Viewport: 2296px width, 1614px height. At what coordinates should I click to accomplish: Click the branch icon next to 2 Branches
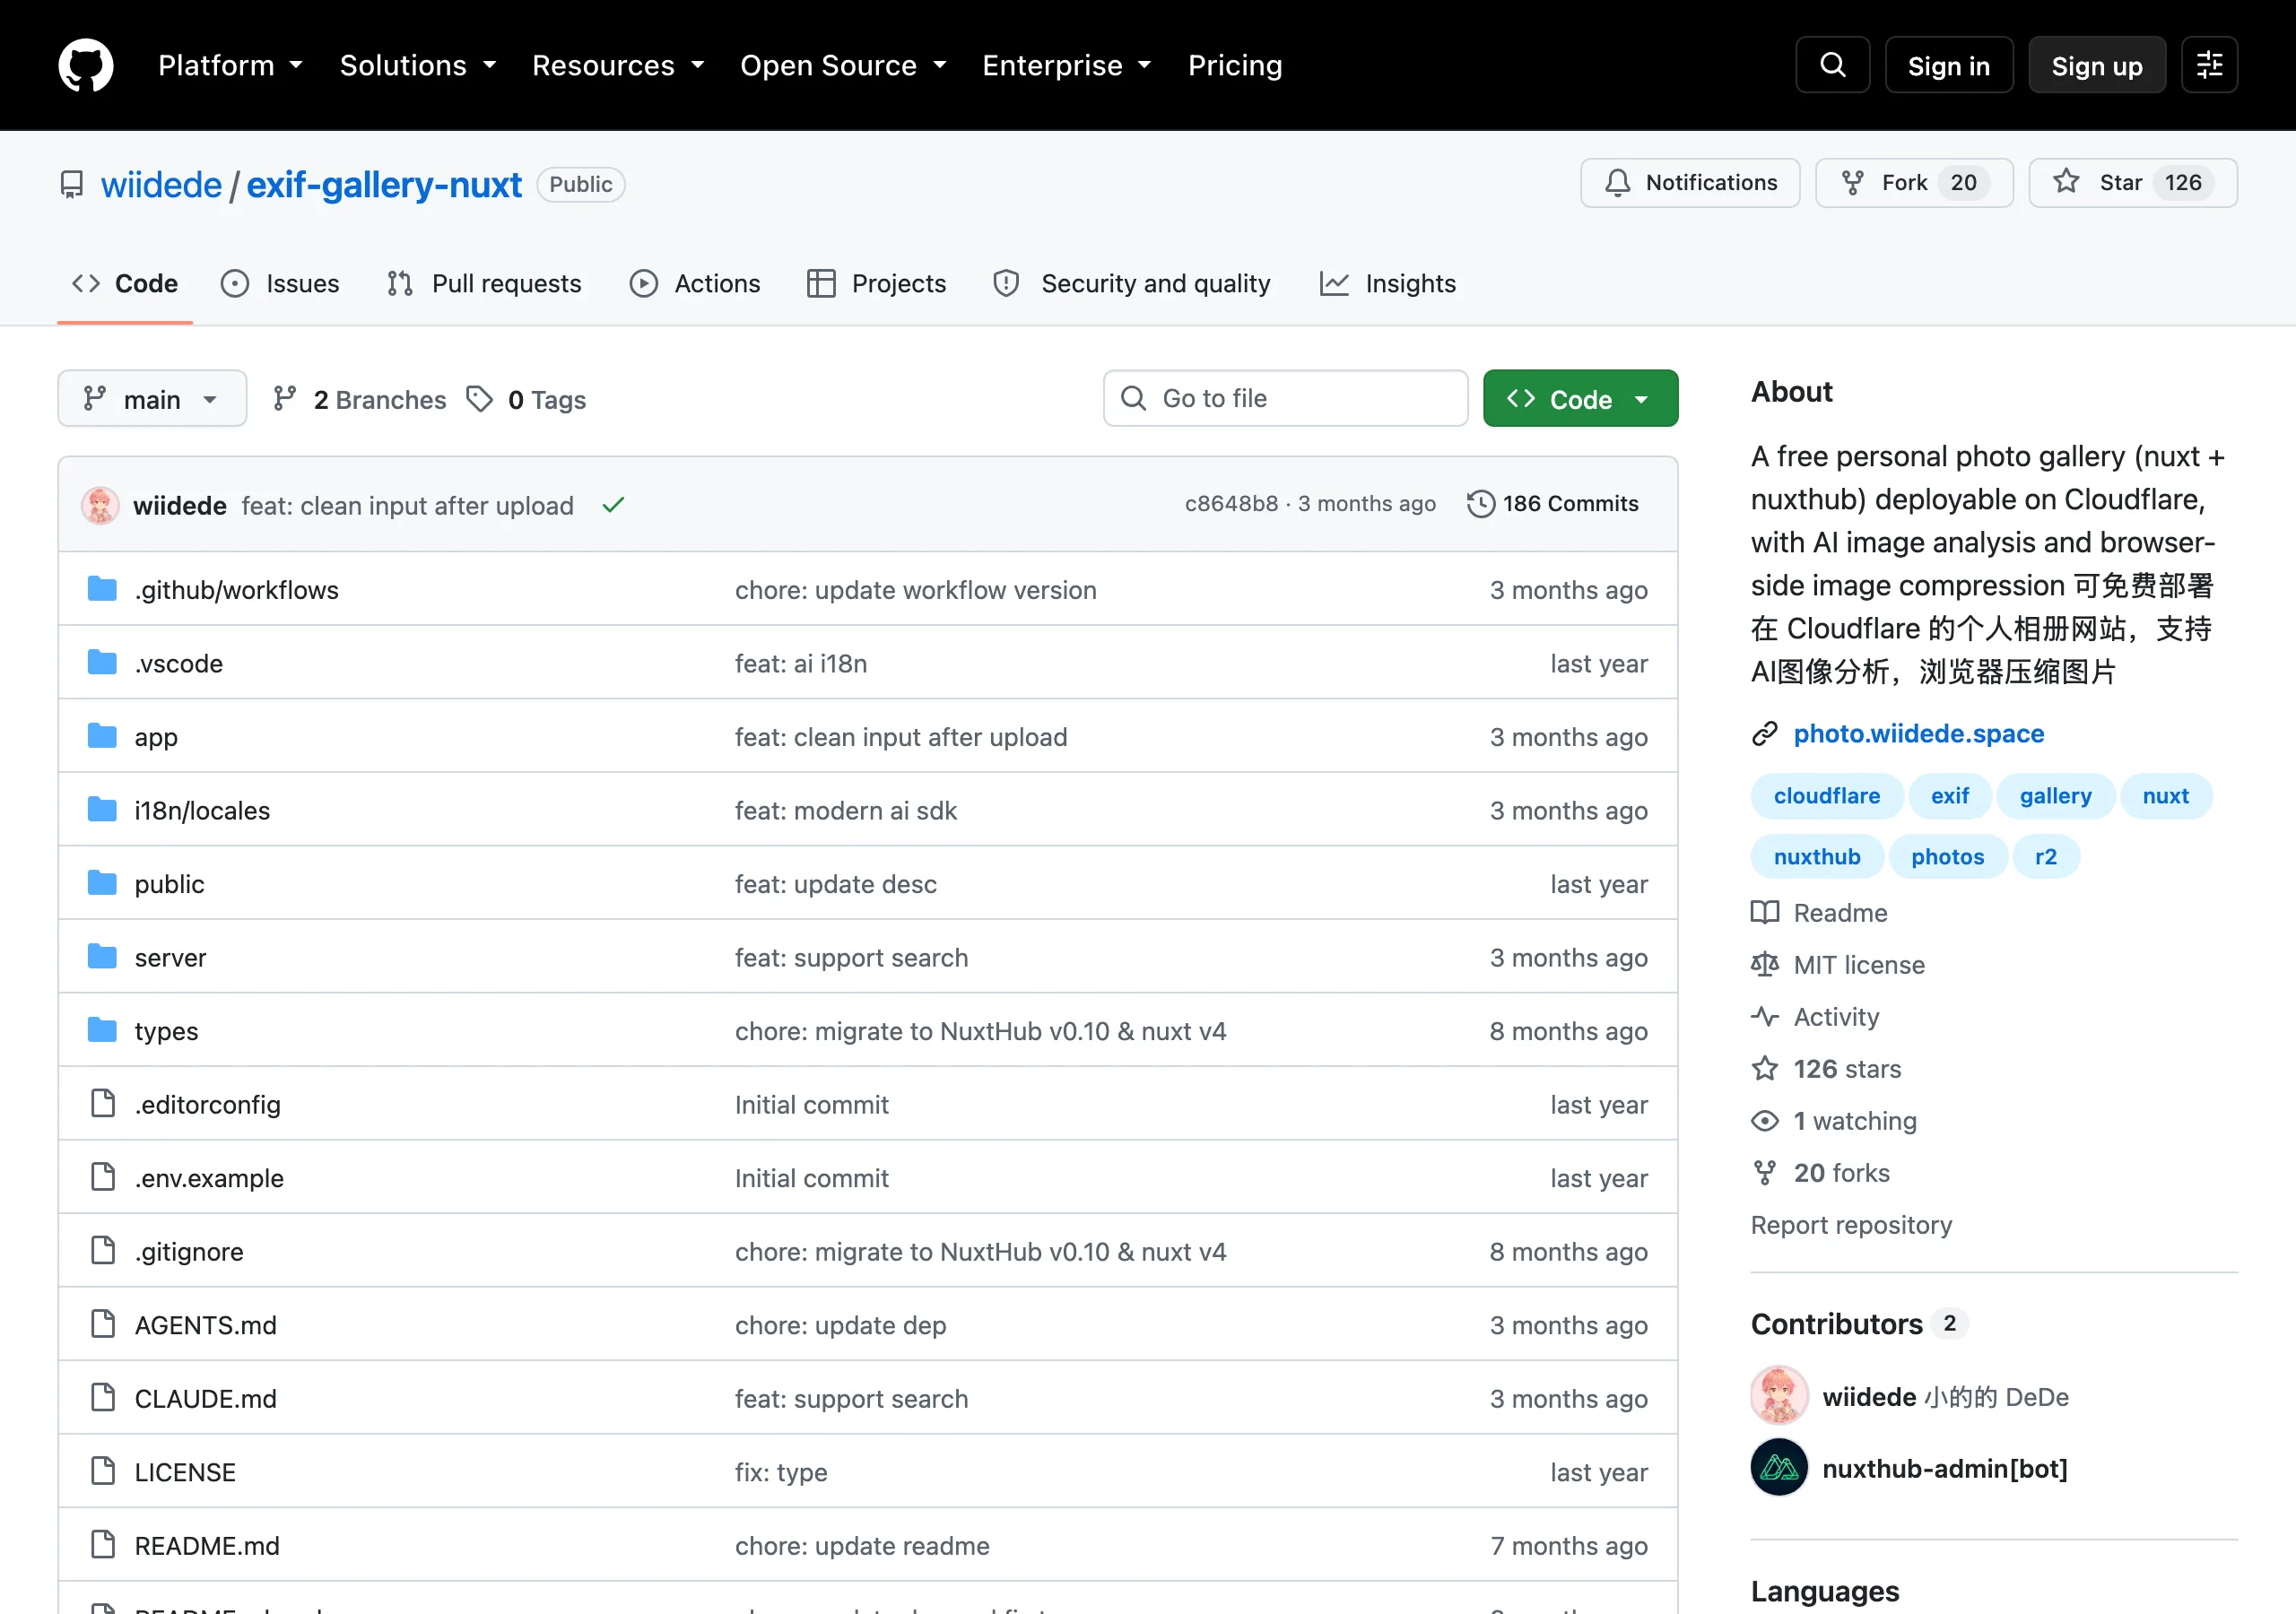click(285, 399)
